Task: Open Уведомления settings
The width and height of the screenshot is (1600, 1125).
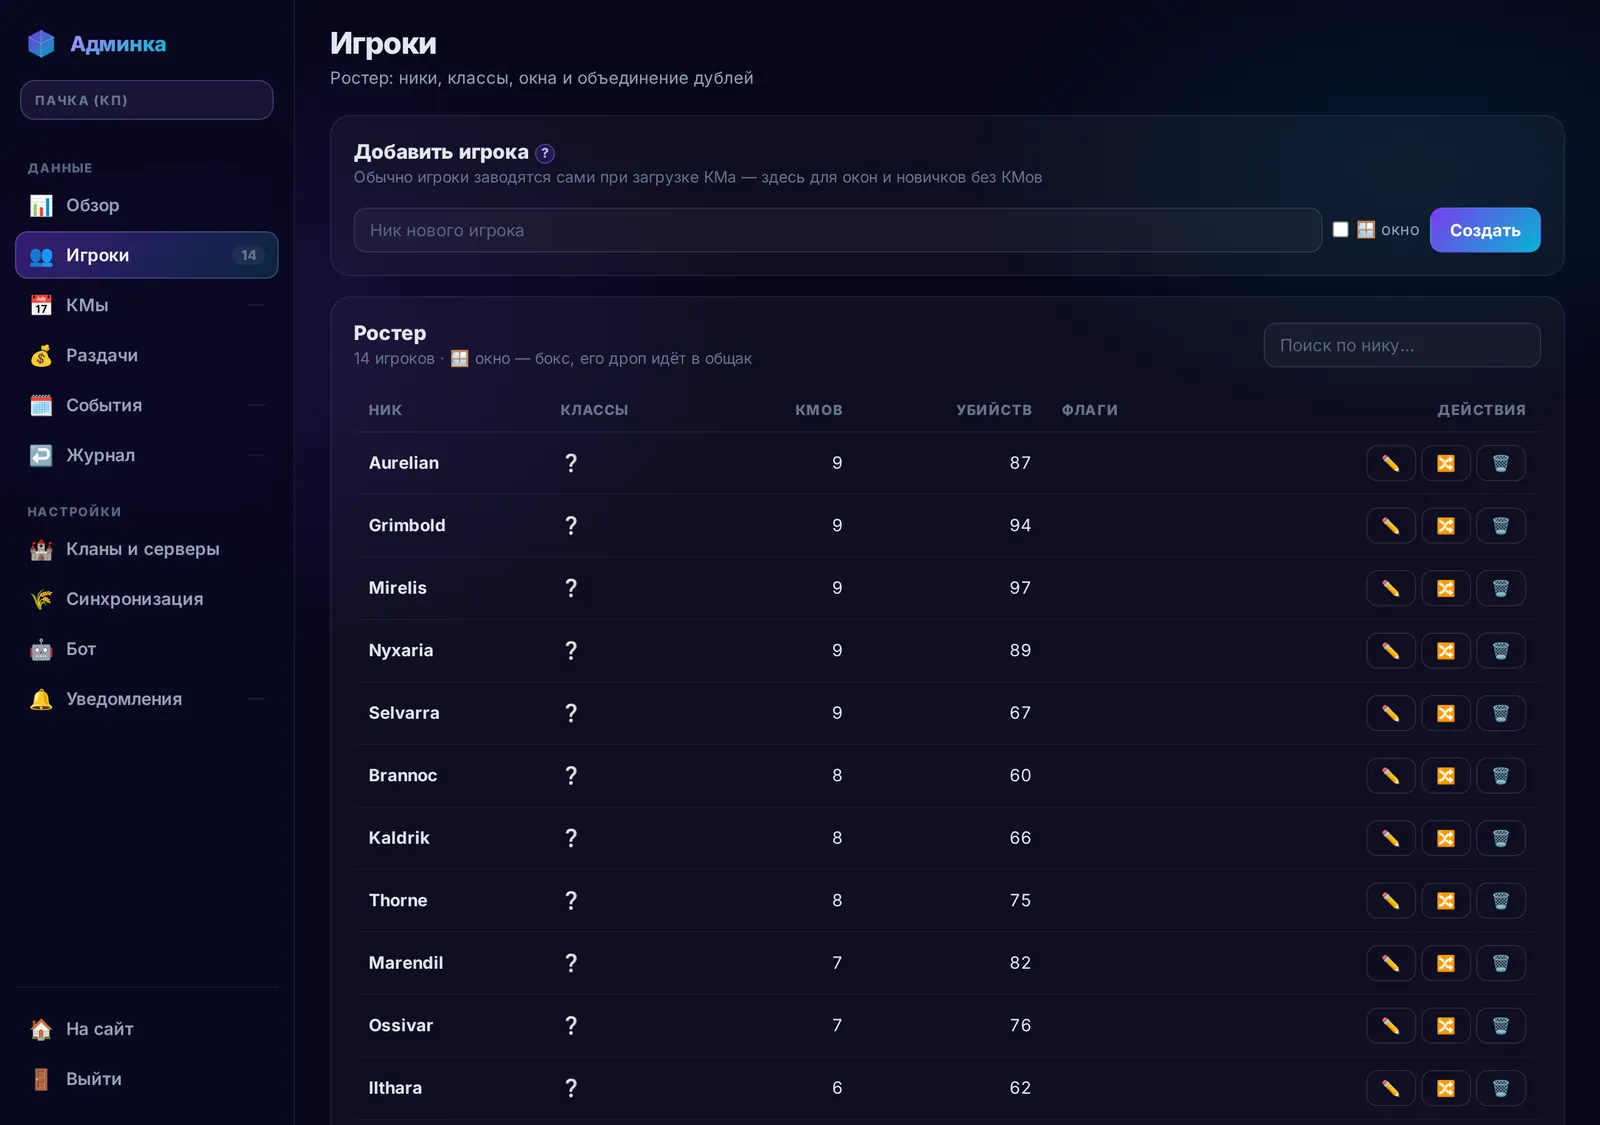Action: click(x=147, y=699)
